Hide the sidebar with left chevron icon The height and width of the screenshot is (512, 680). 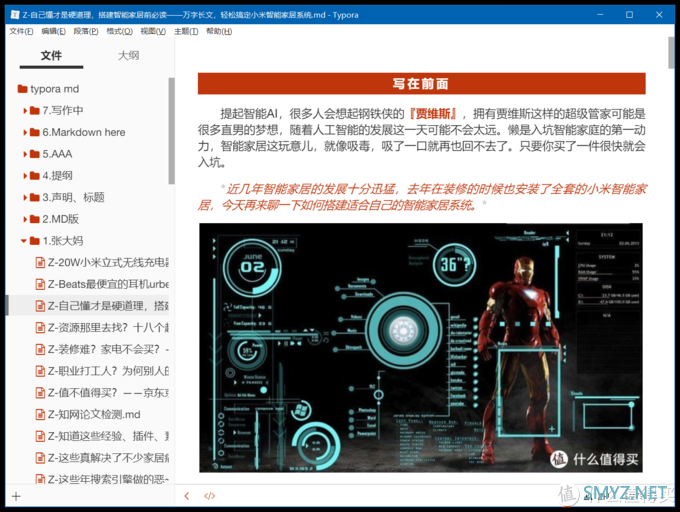pyautogui.click(x=186, y=496)
